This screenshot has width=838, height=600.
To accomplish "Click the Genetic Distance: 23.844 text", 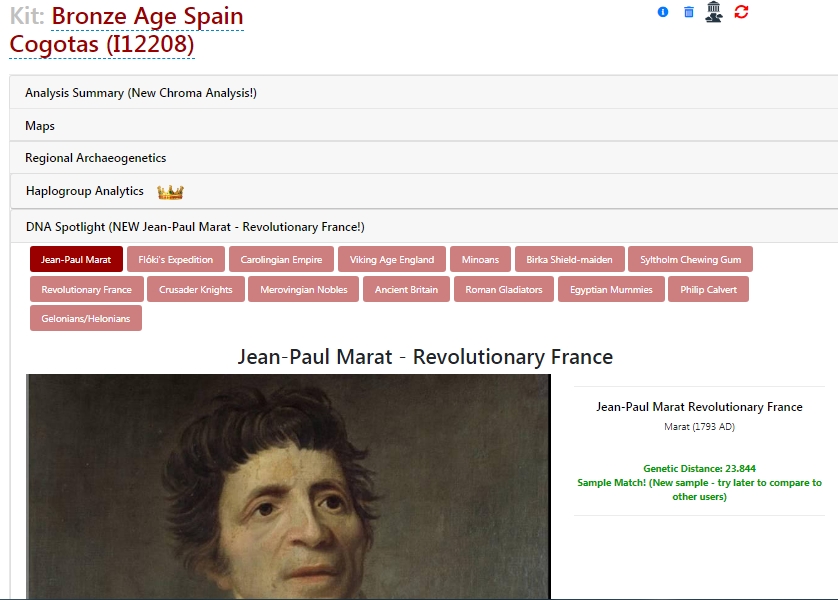I will 699,469.
